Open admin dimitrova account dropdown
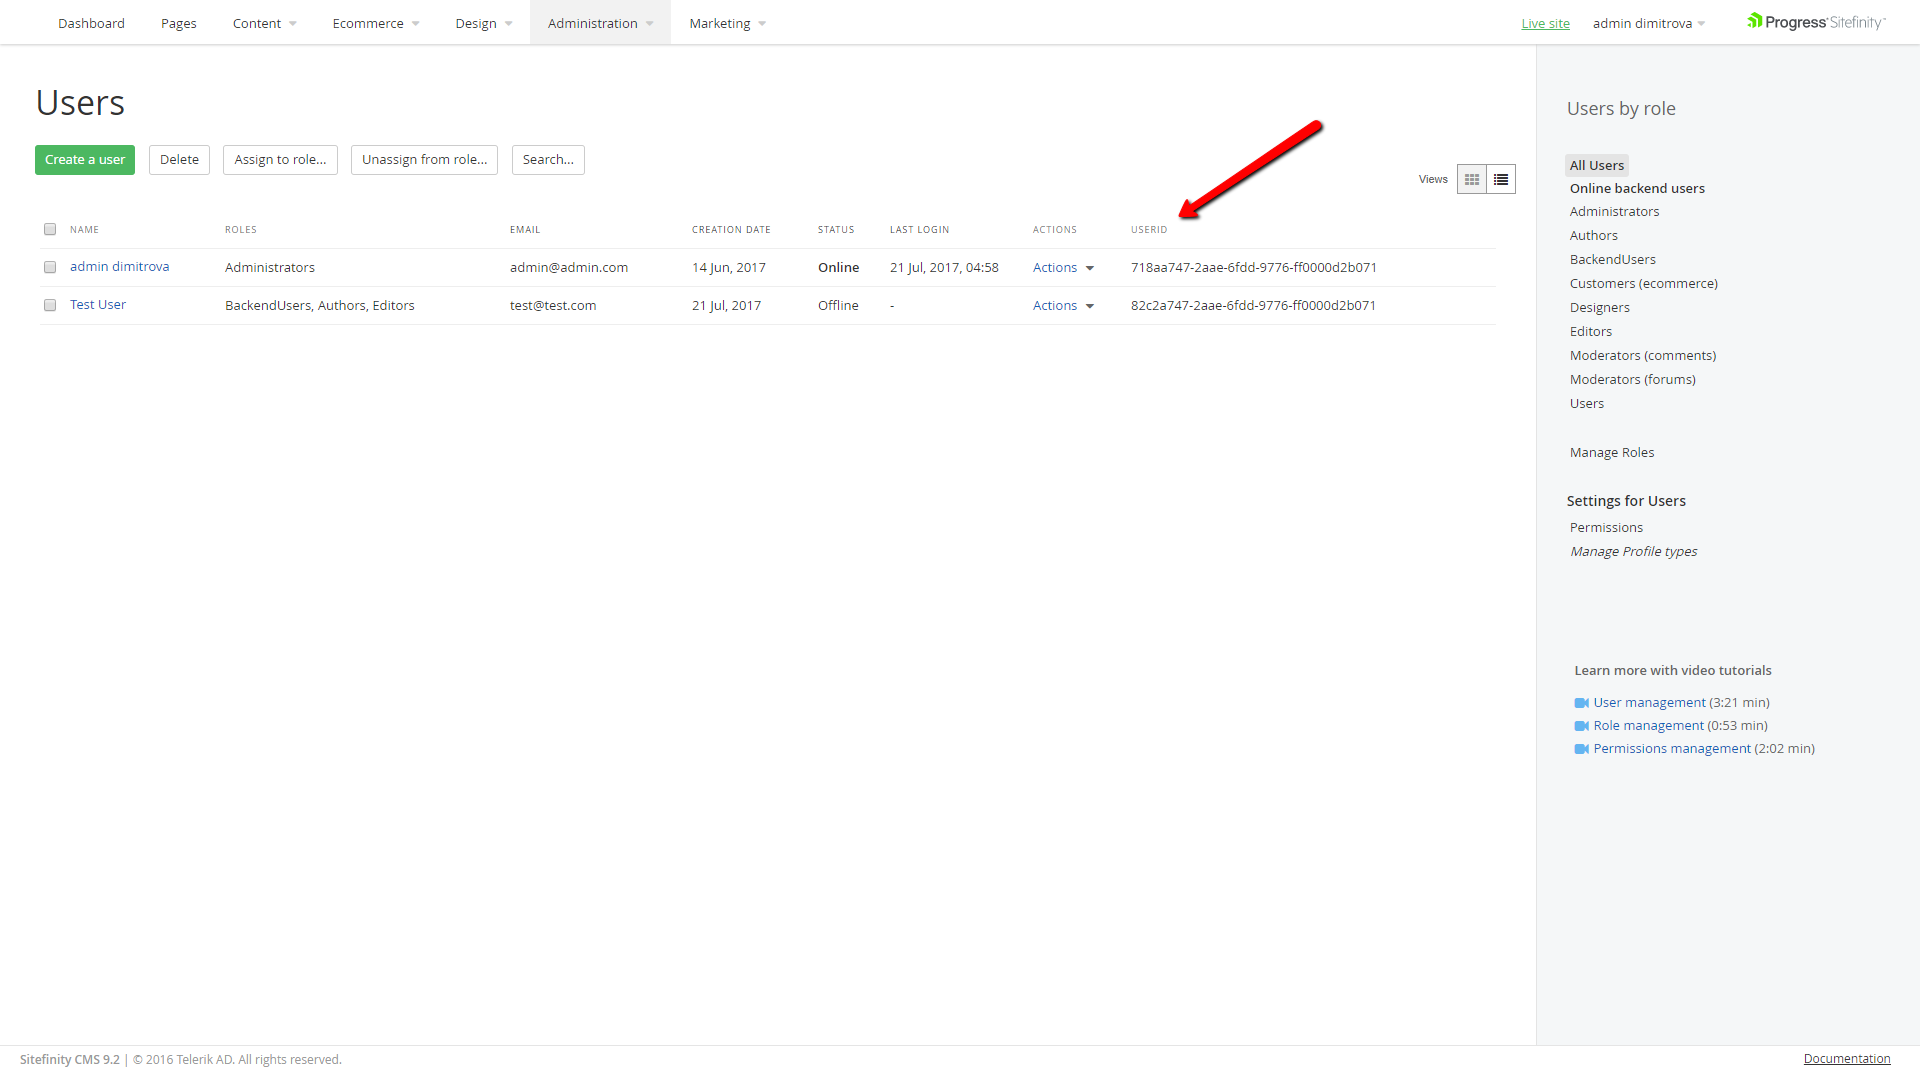The height and width of the screenshot is (1070, 1920). point(1649,23)
